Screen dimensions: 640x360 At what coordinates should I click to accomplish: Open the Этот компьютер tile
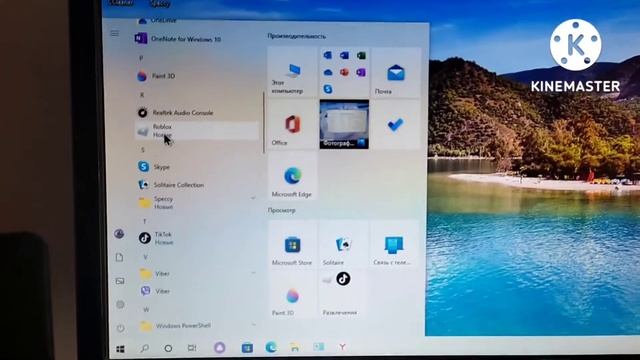pos(292,72)
